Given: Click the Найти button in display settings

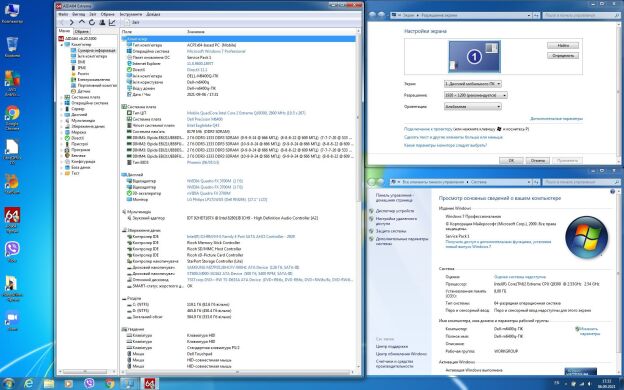Looking at the screenshot, I should [563, 46].
